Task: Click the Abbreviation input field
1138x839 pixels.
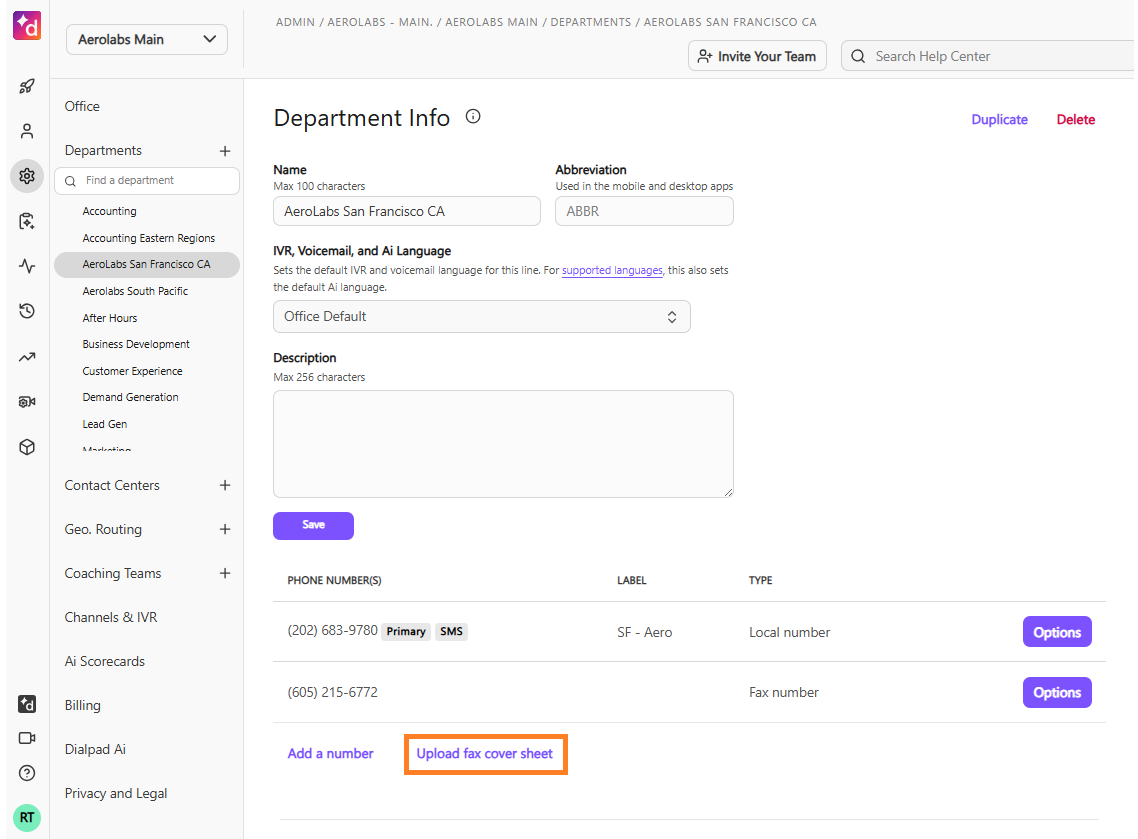Action: [644, 211]
